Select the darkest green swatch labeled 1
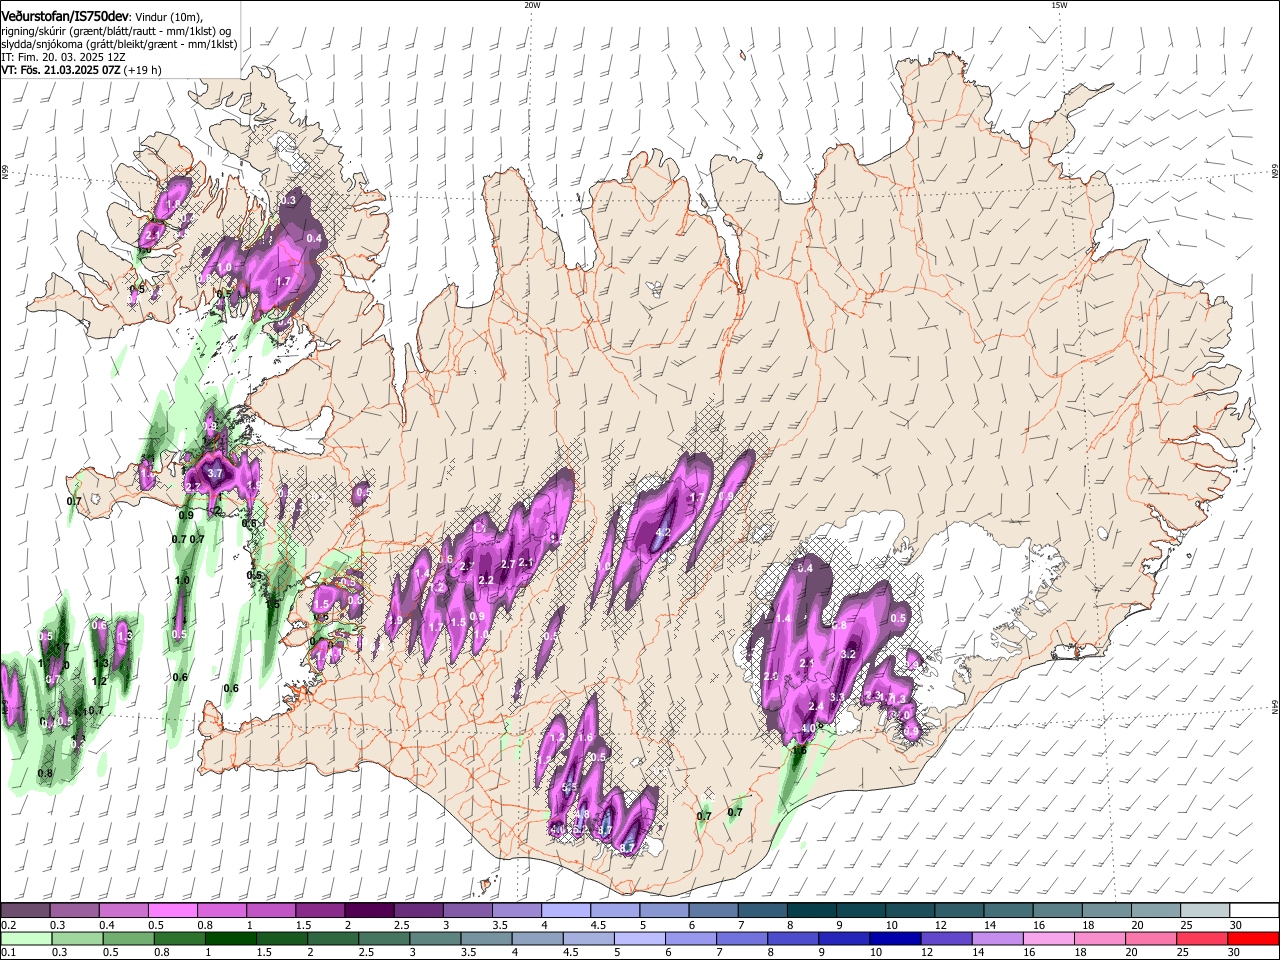The height and width of the screenshot is (960, 1280). click(x=231, y=938)
